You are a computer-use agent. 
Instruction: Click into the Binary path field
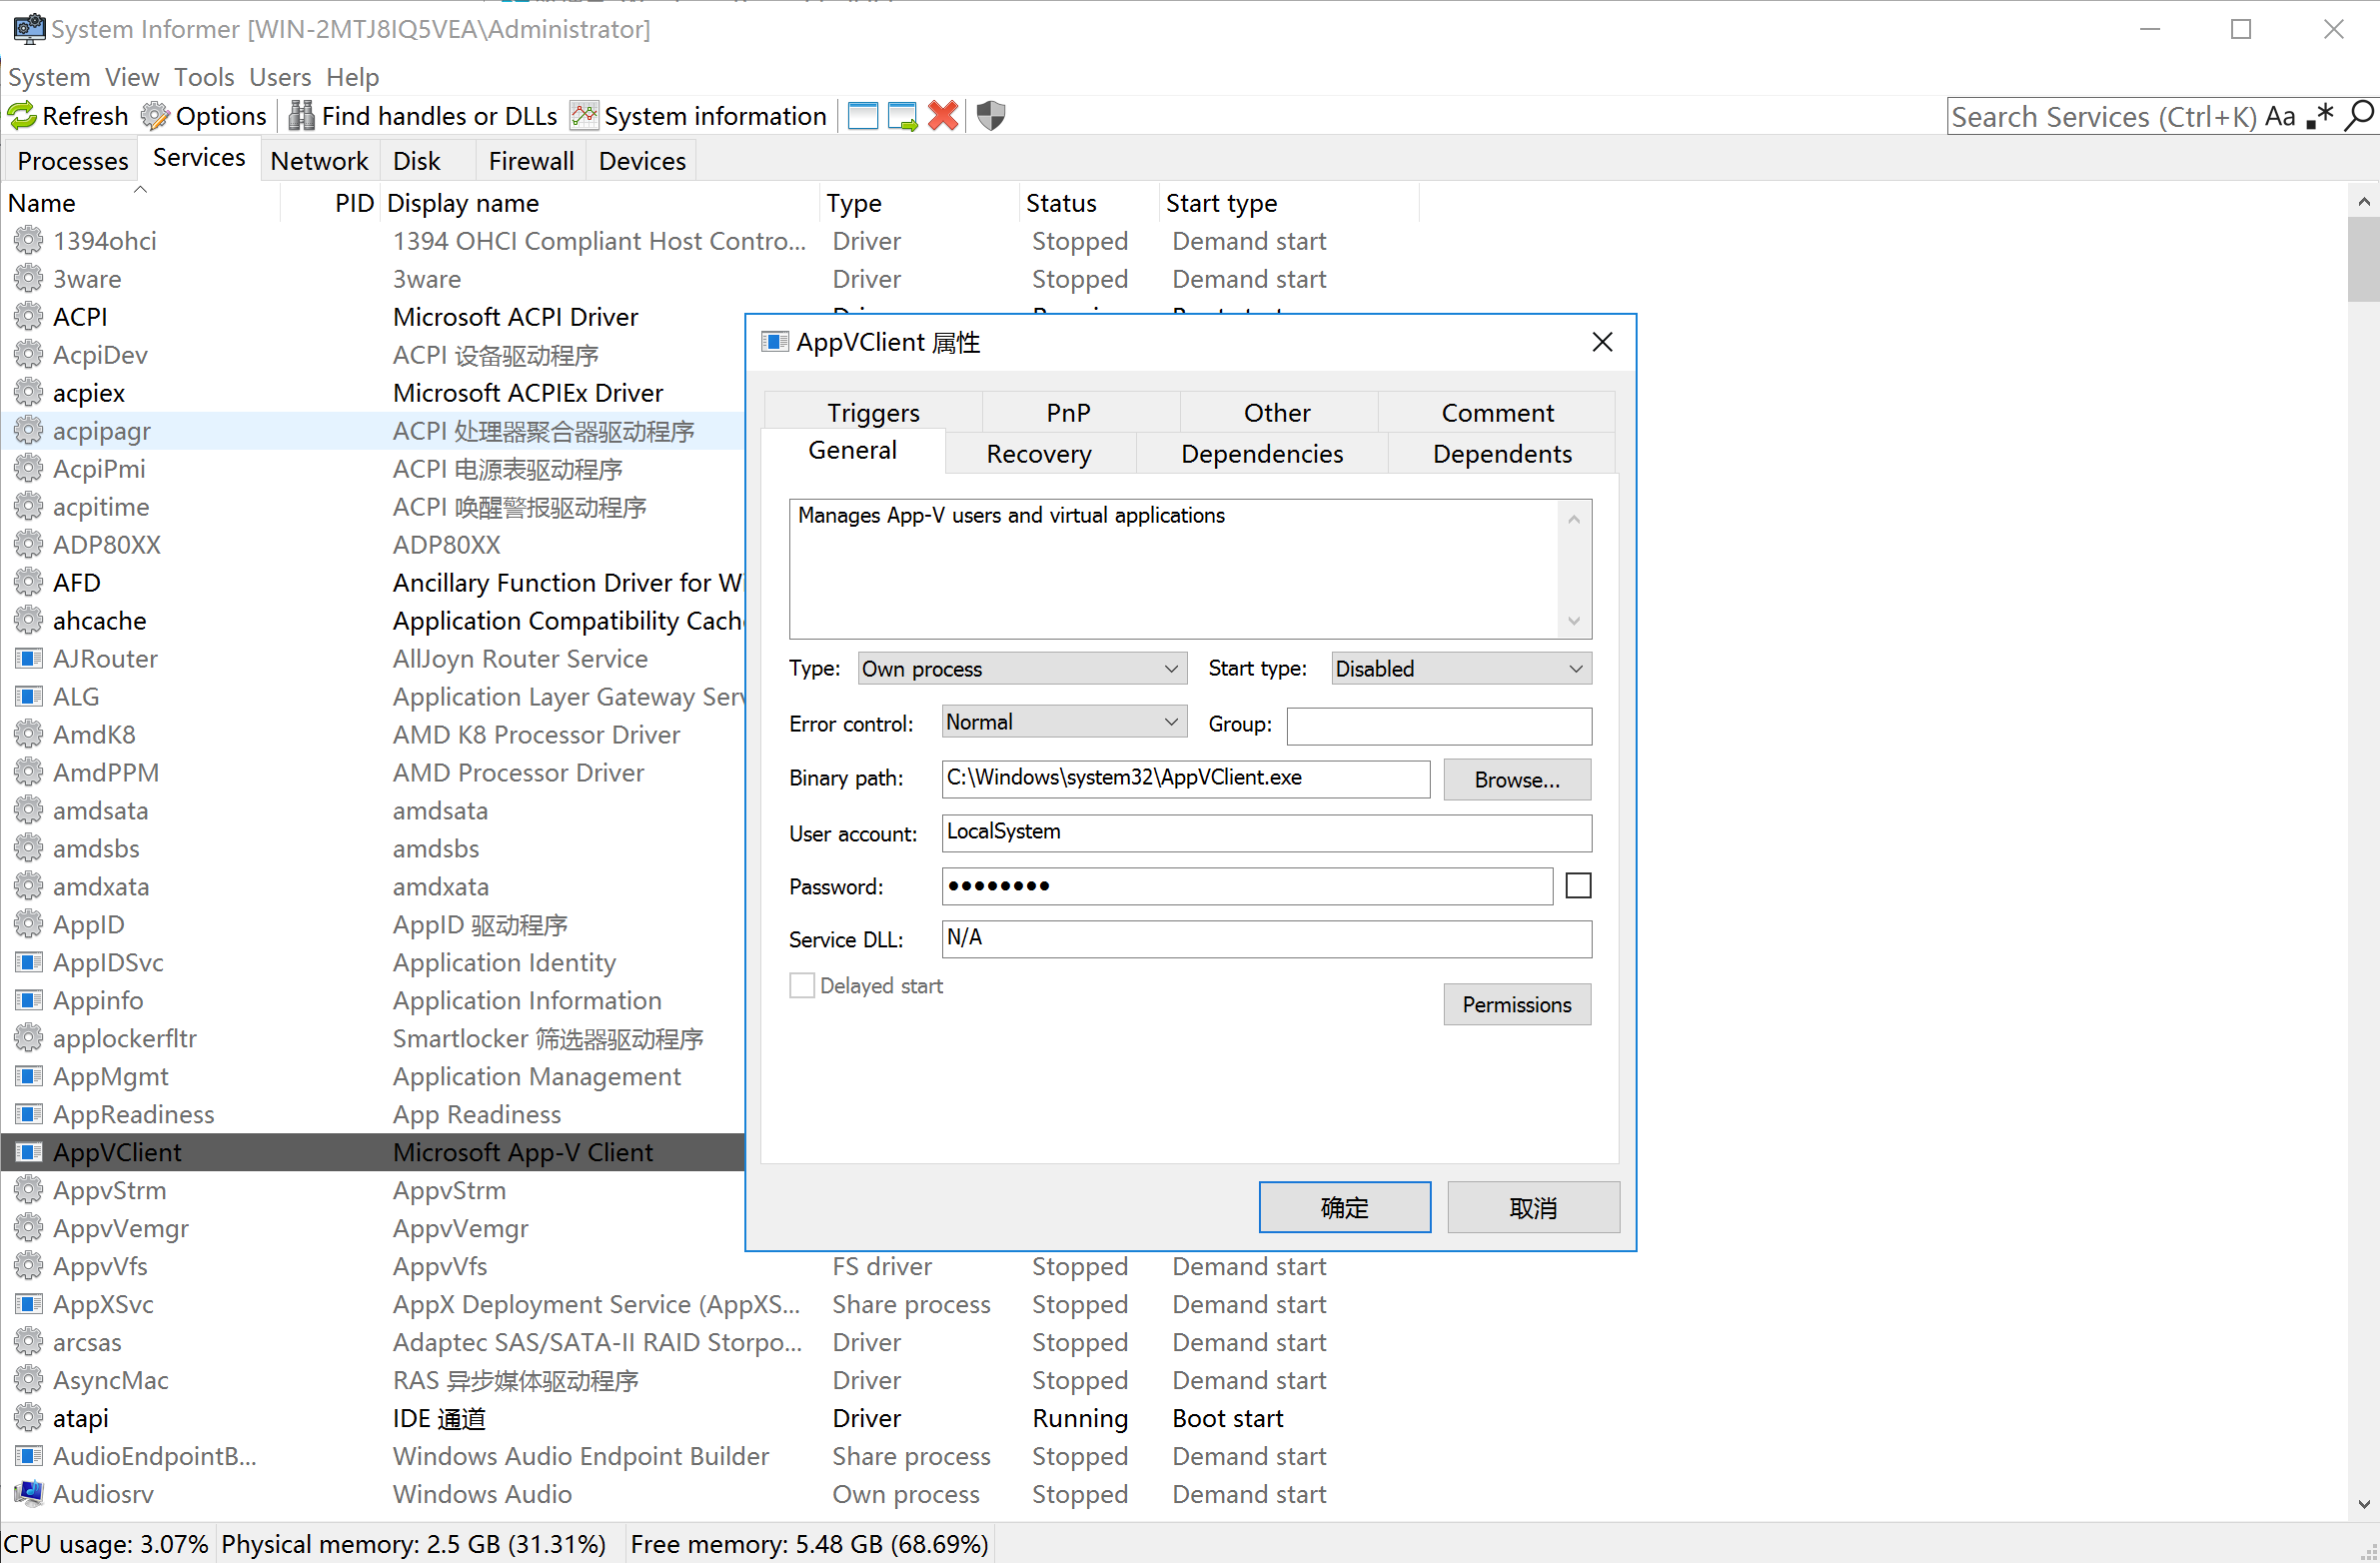click(1184, 778)
